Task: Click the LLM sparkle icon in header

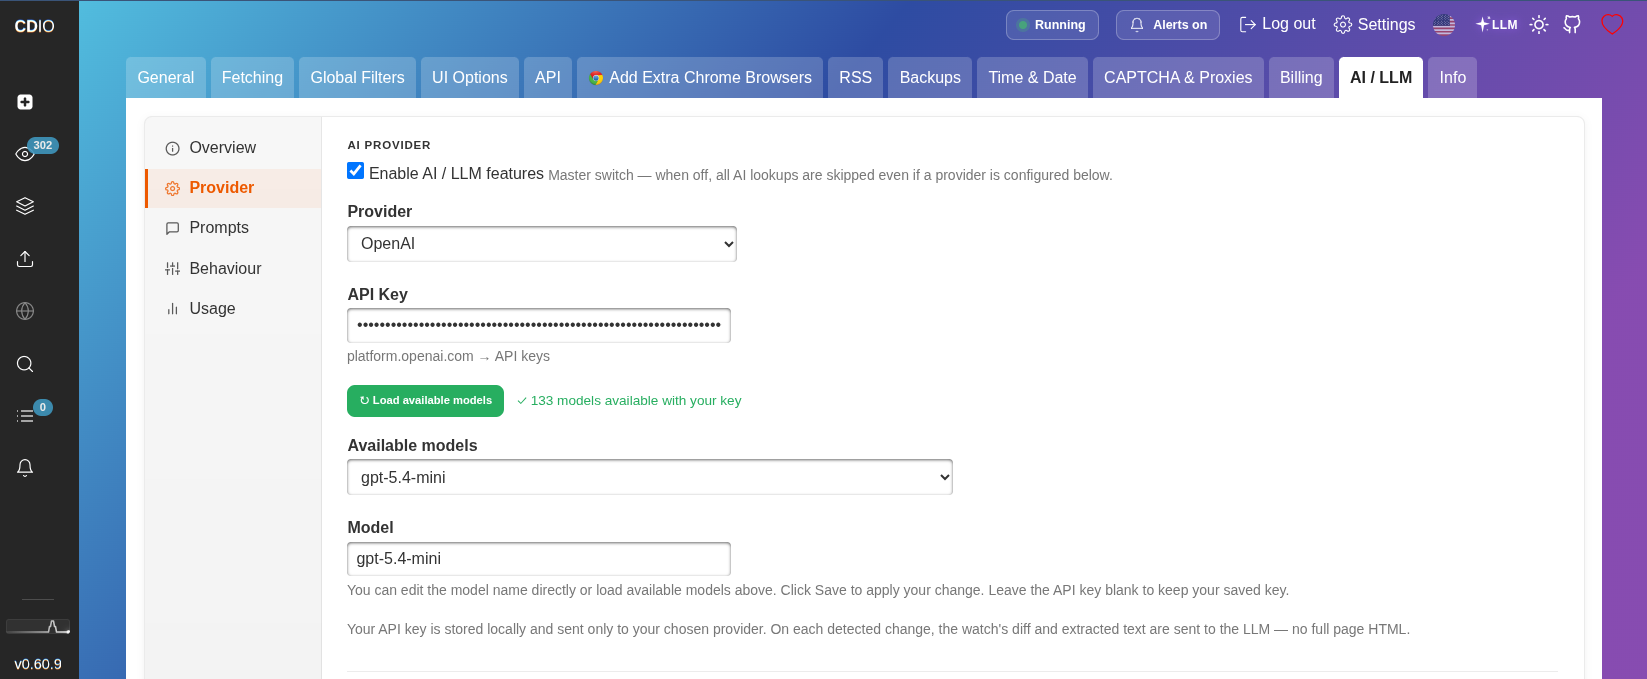Action: click(1496, 25)
